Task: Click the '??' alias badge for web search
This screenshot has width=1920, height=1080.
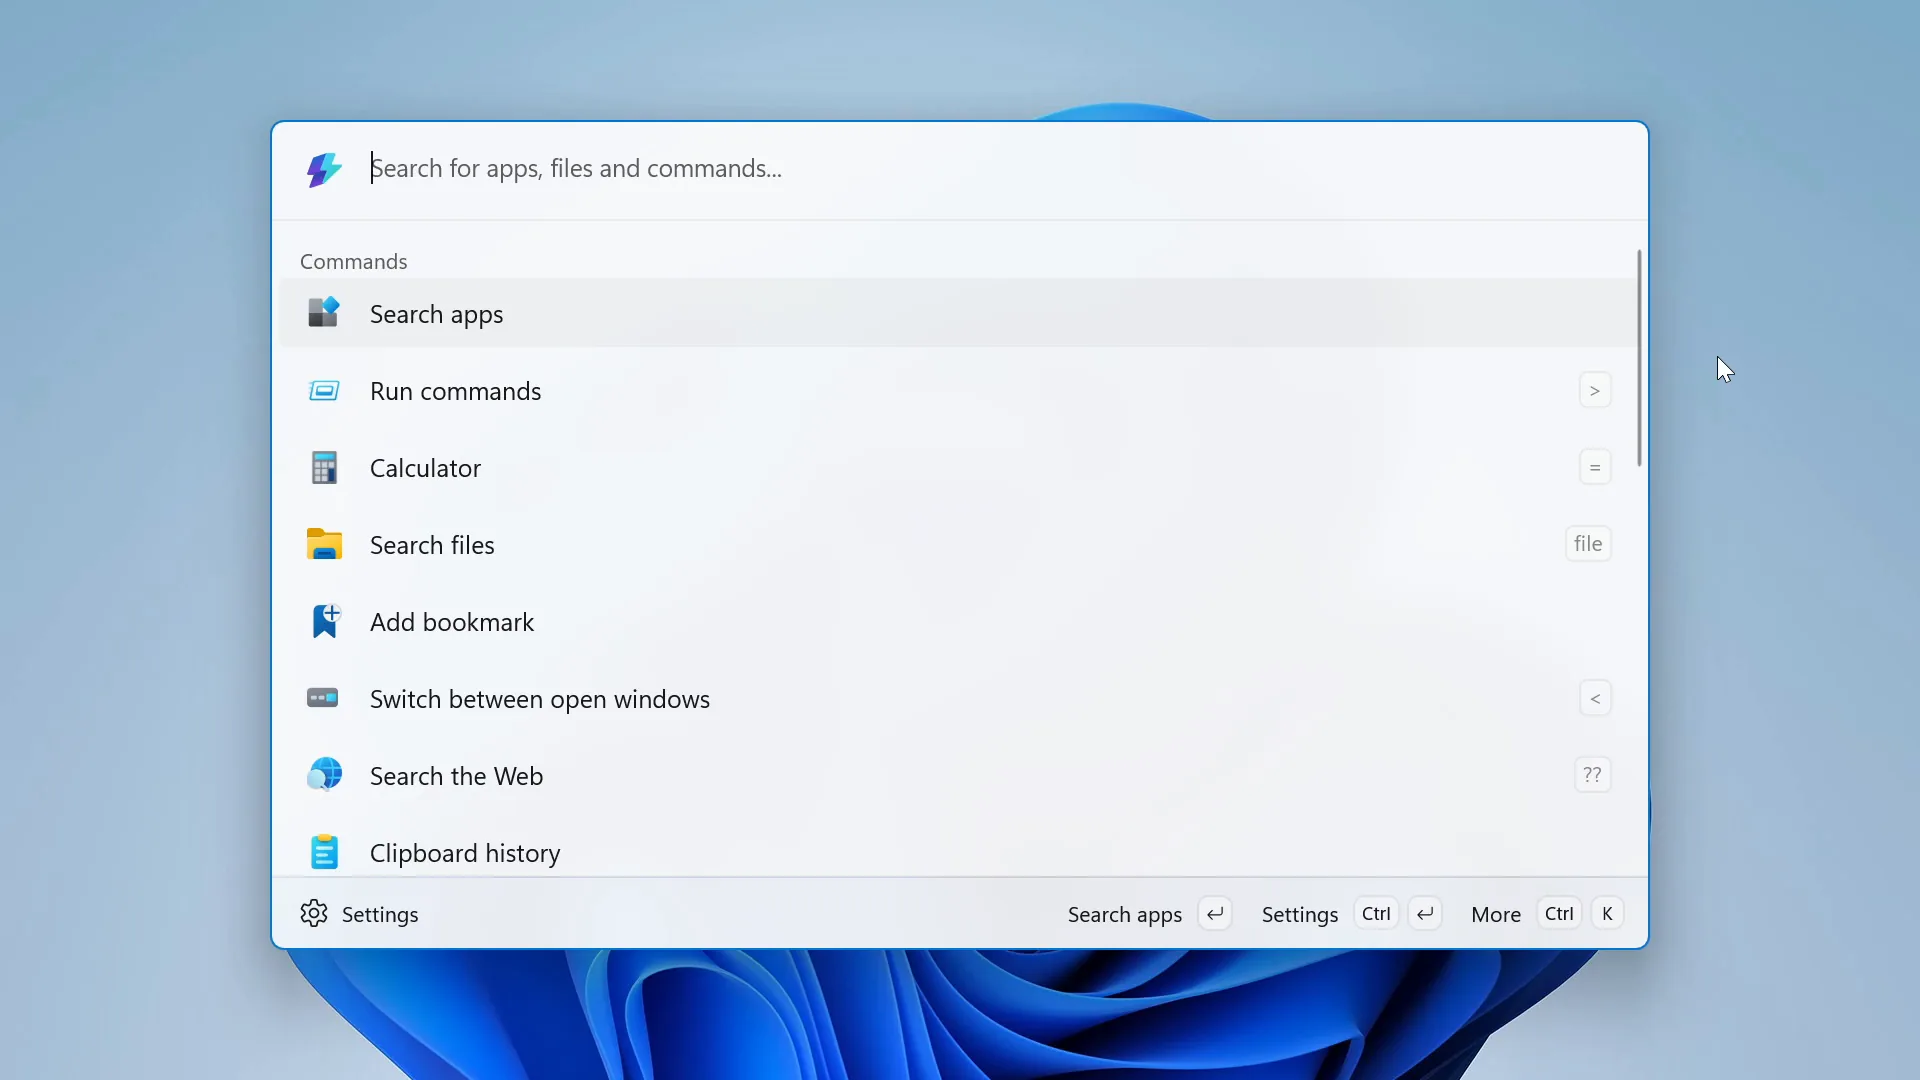Action: point(1593,775)
